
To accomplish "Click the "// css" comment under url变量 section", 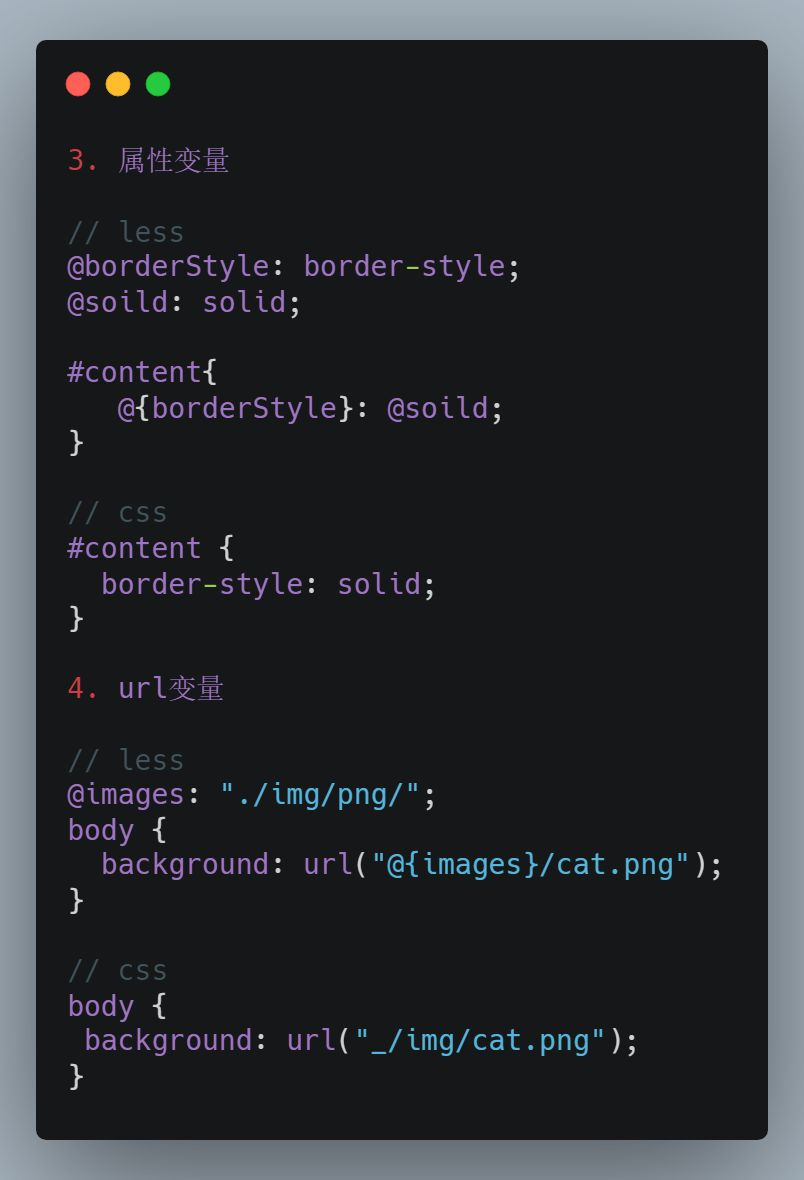I will (118, 970).
